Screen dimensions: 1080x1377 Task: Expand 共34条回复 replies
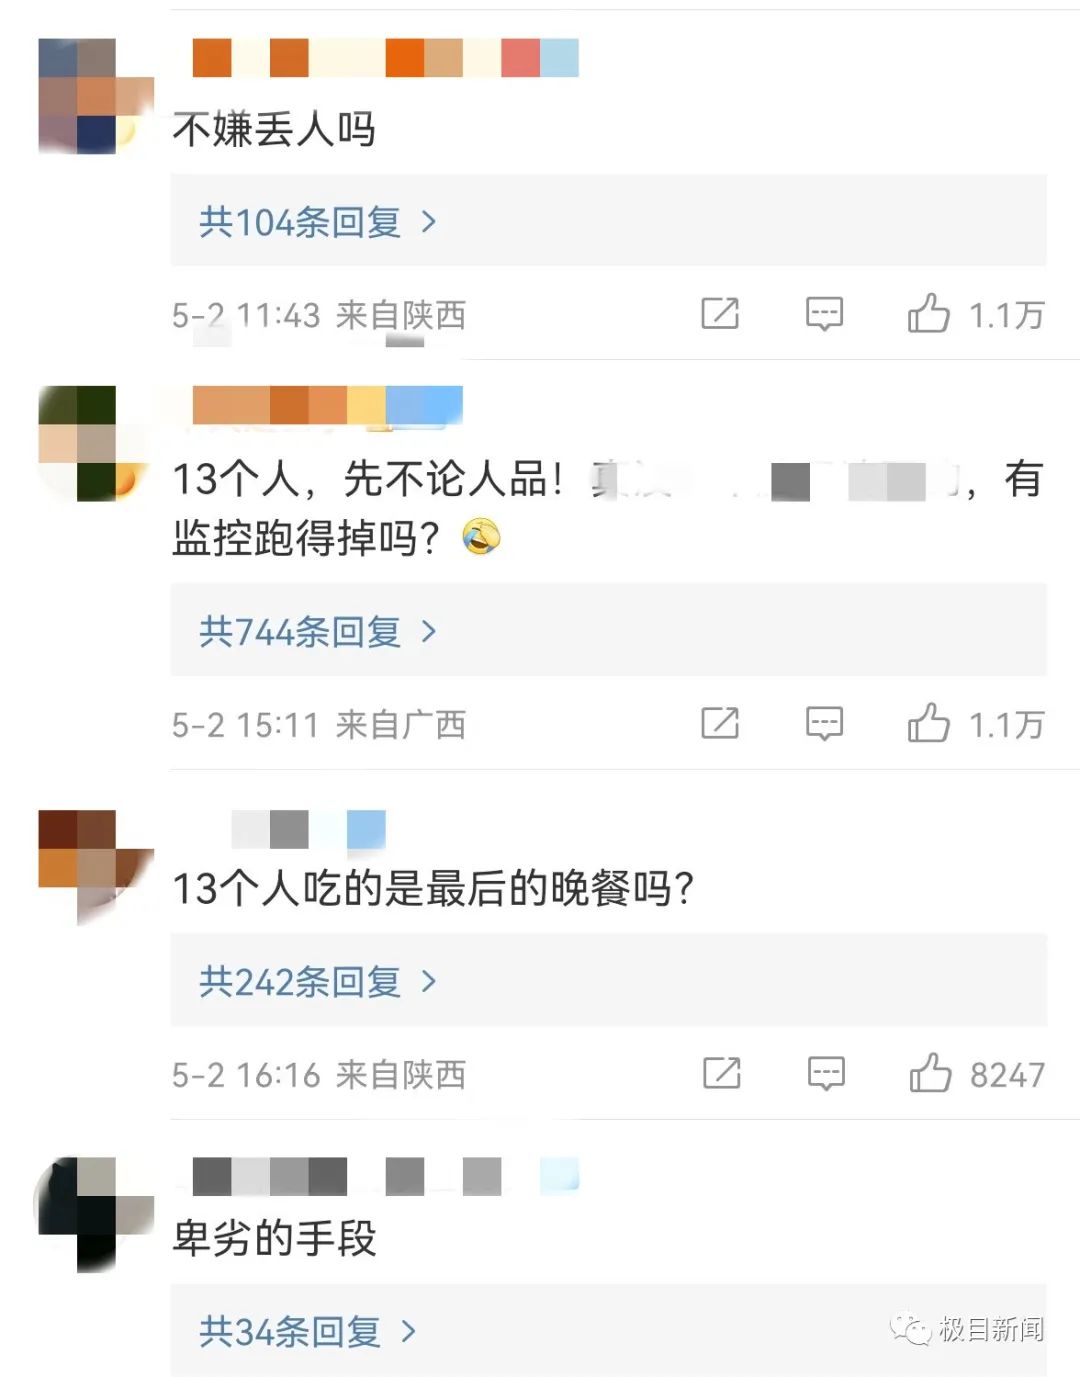click(x=307, y=1331)
